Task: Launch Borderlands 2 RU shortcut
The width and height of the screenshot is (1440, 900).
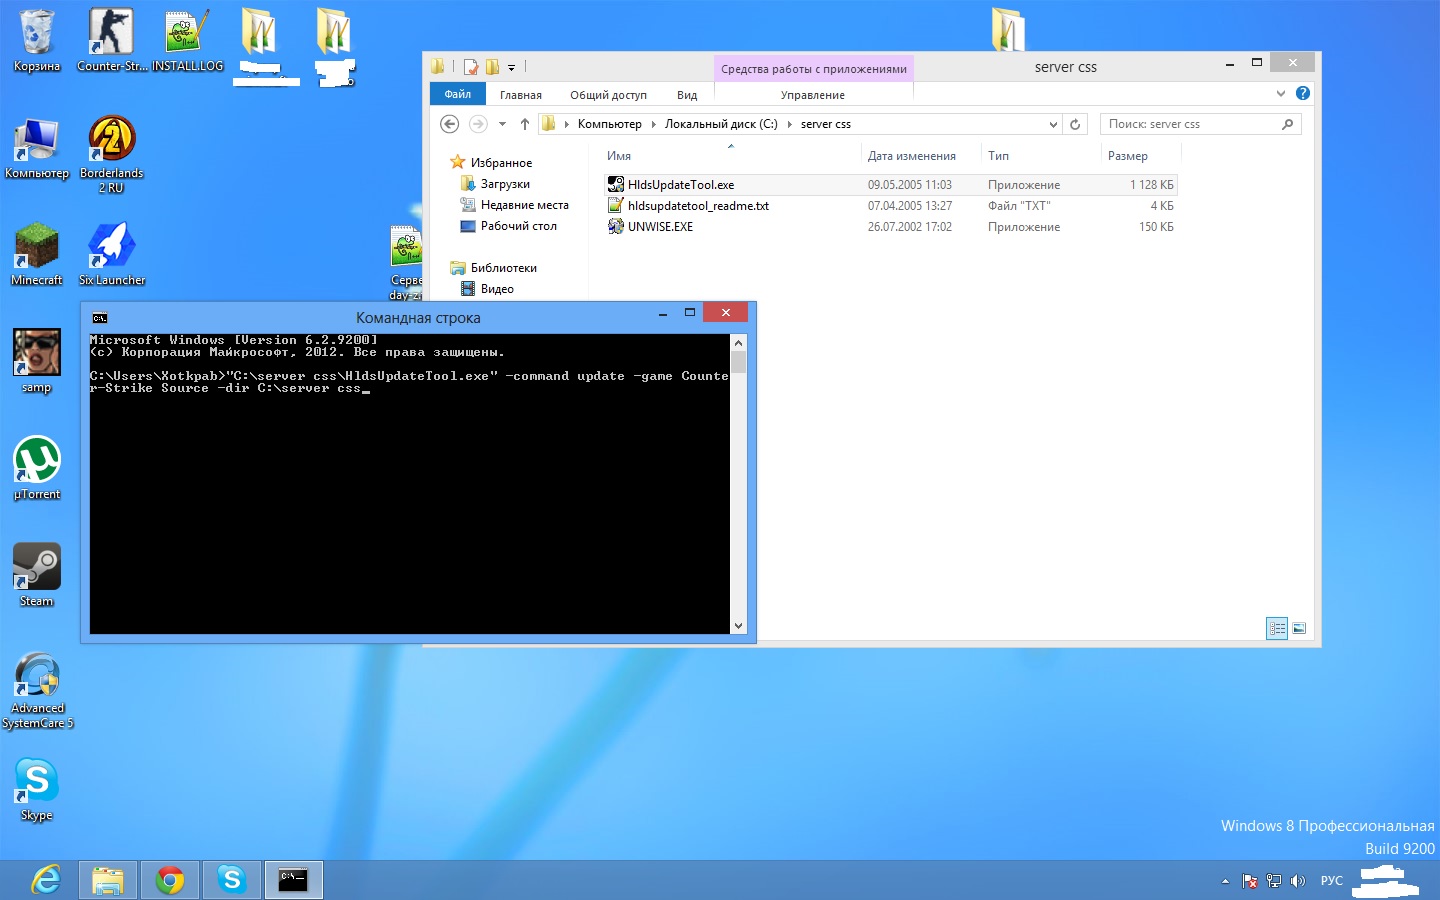Action: (x=111, y=153)
